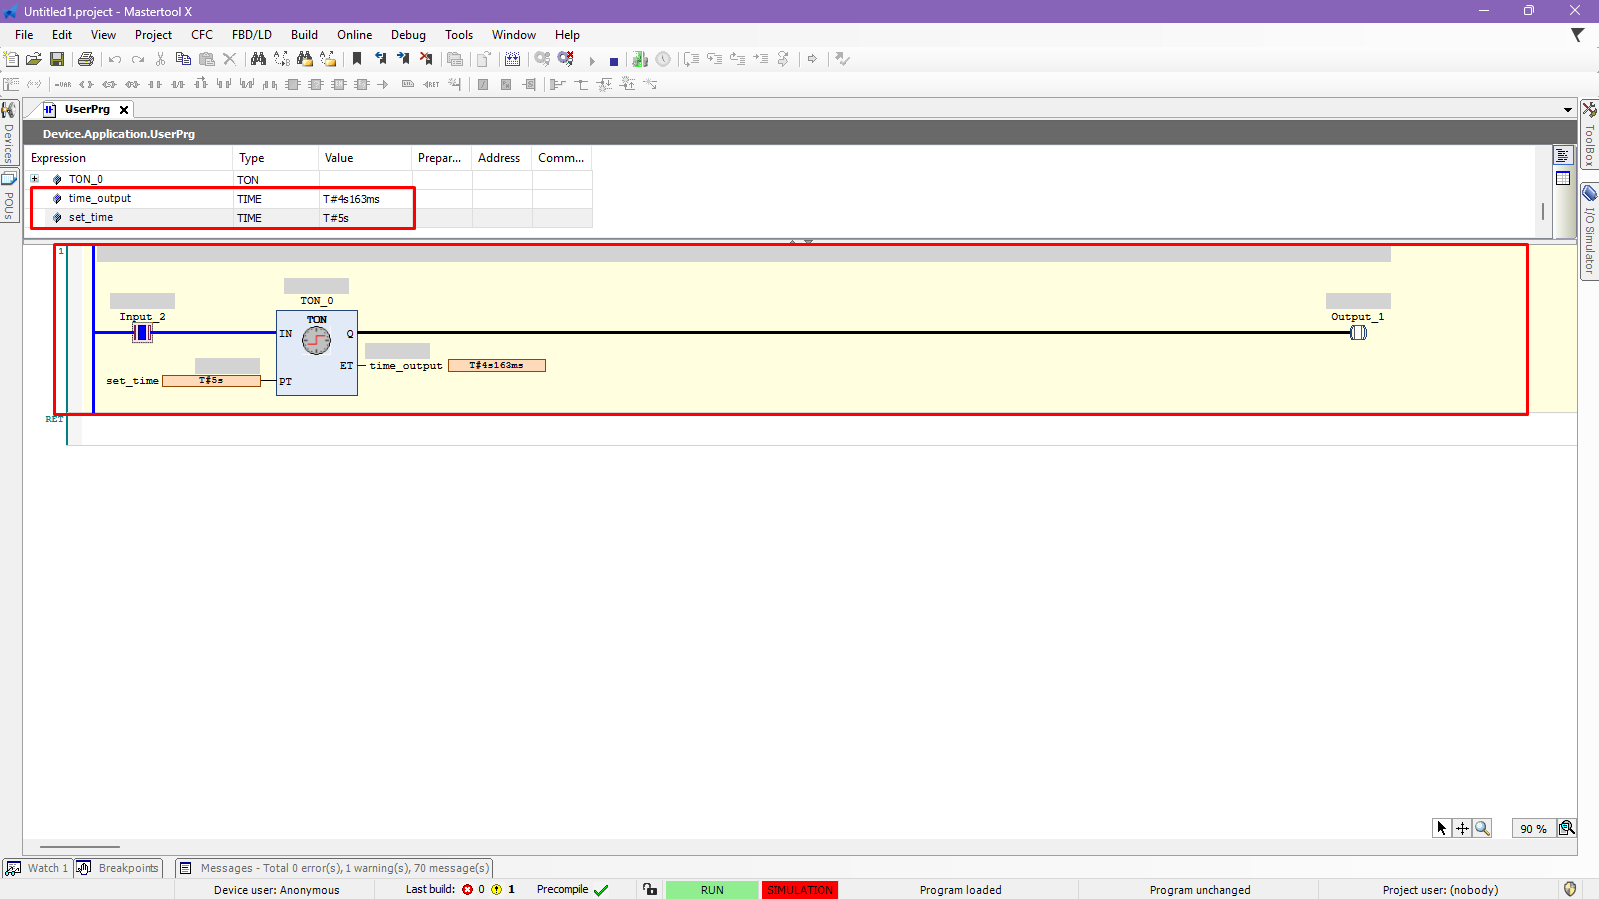Open the Online menu
1599x899 pixels.
(354, 35)
